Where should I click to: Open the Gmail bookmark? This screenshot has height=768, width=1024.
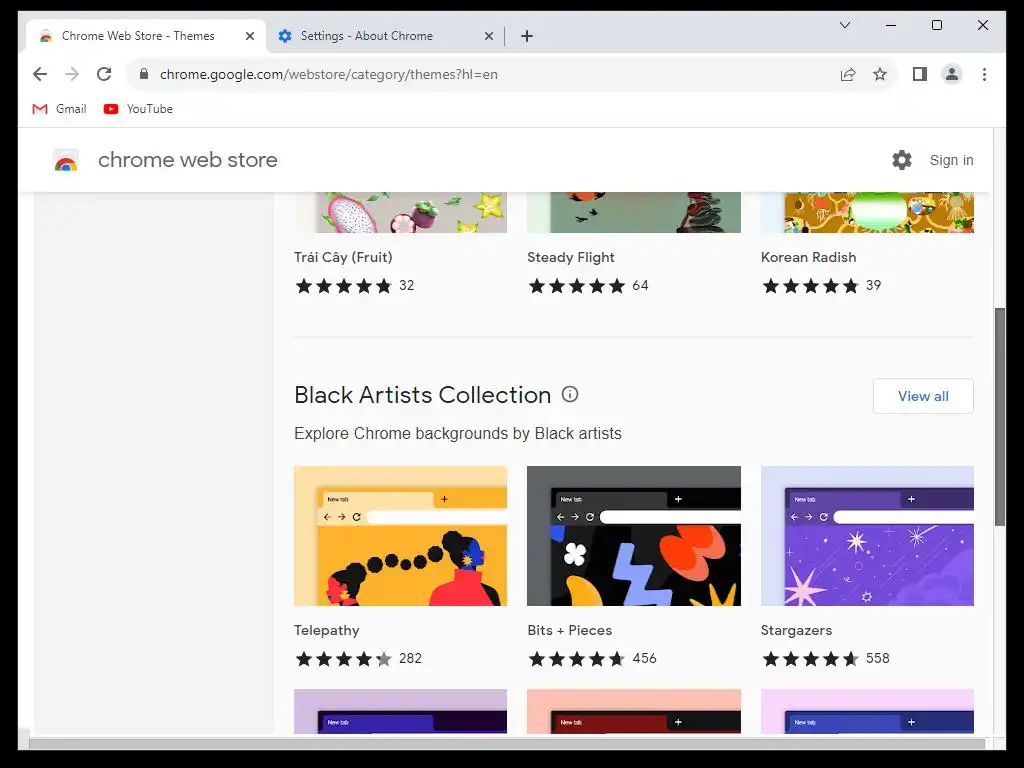[59, 109]
